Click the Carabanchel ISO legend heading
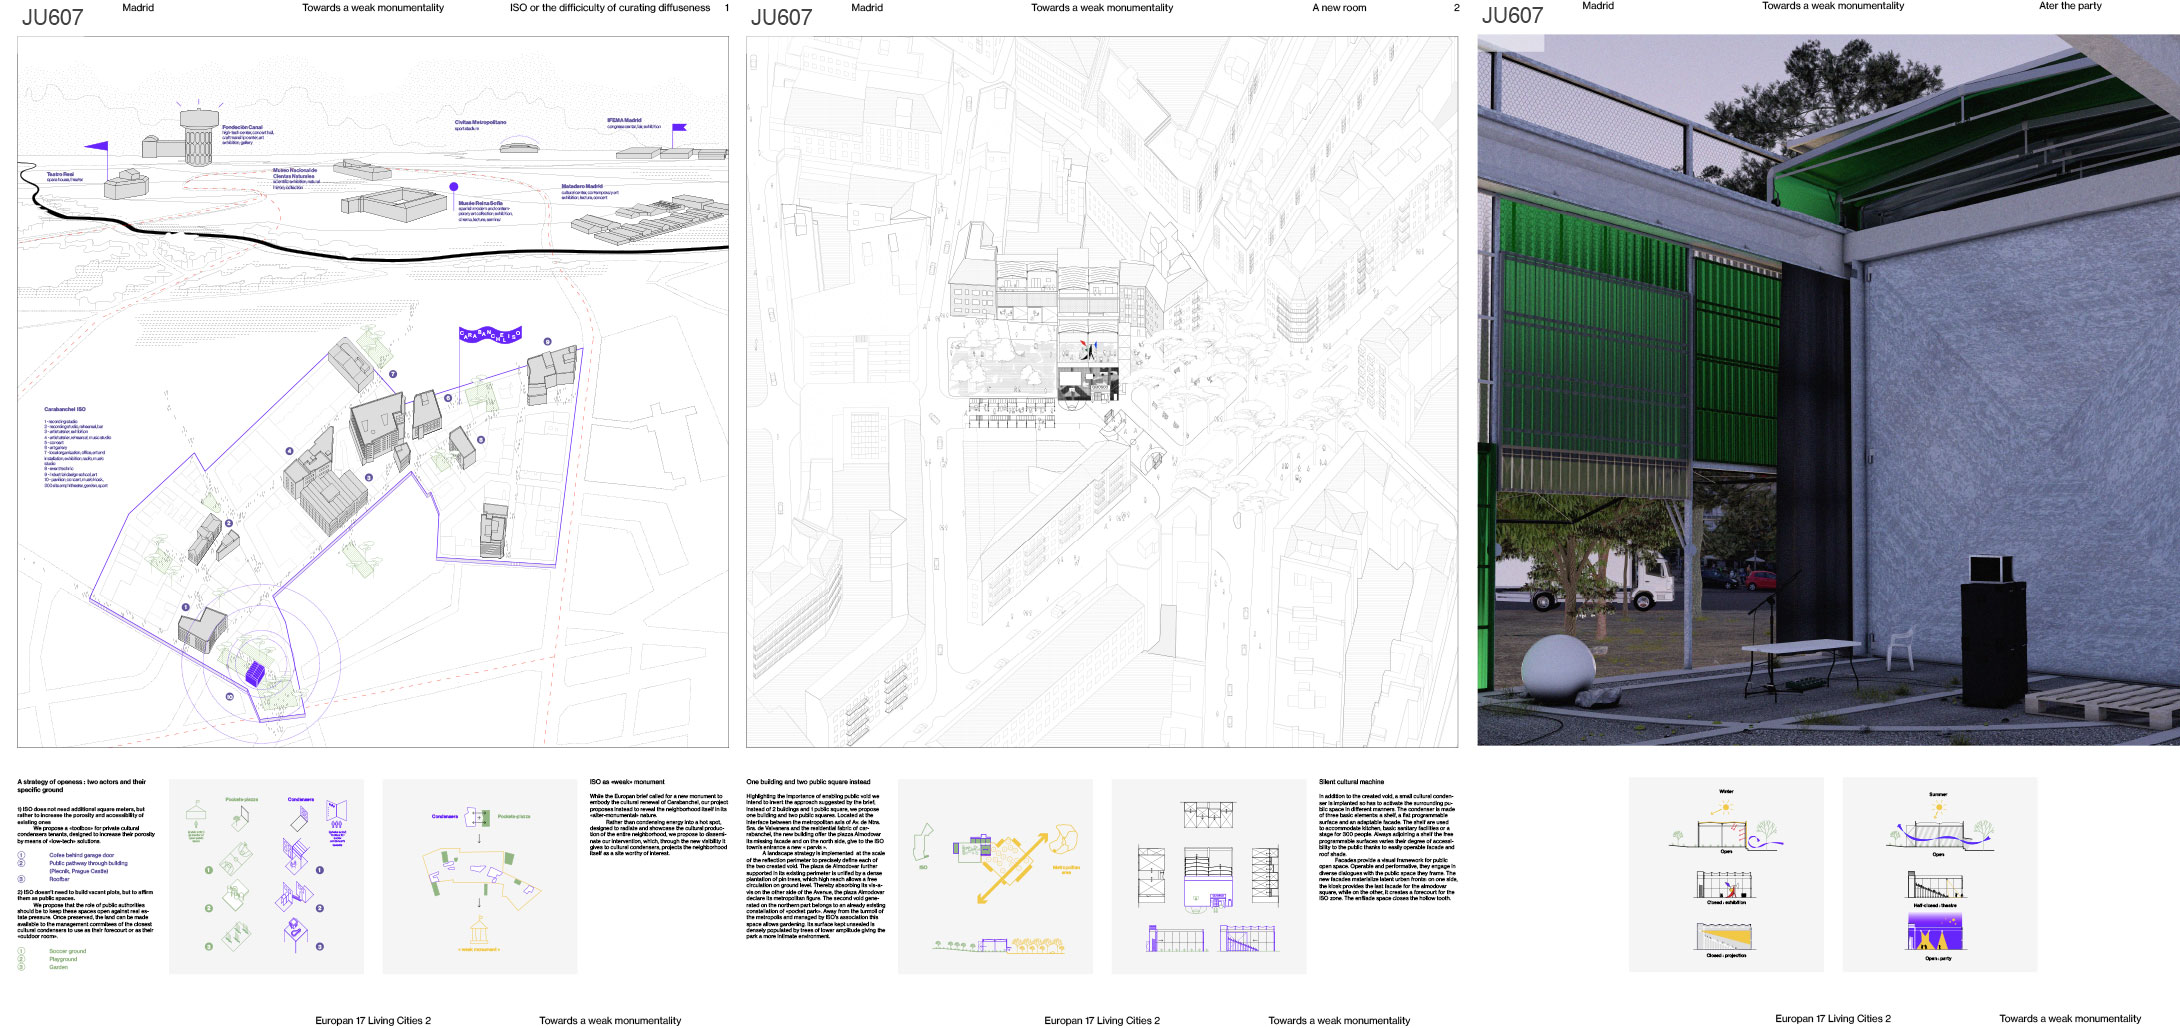 65,409
